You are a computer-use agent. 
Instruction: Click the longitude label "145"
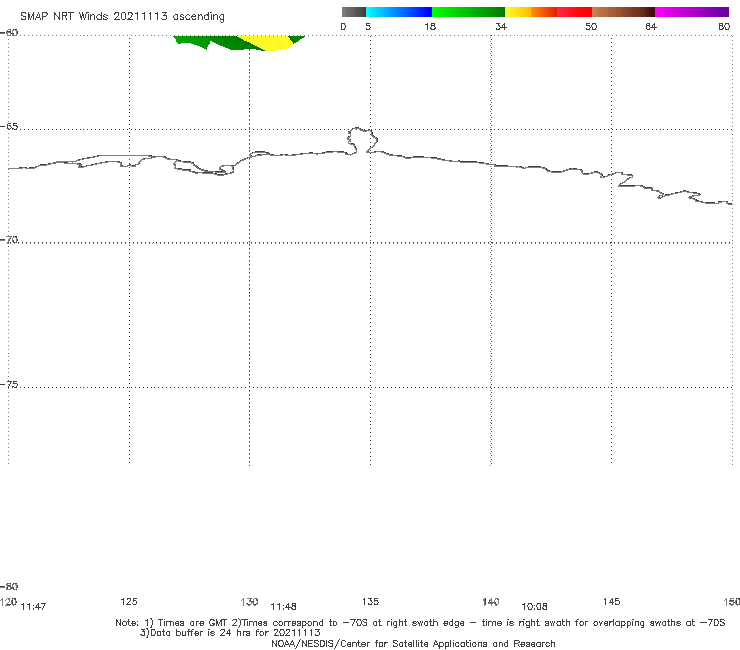click(x=612, y=601)
